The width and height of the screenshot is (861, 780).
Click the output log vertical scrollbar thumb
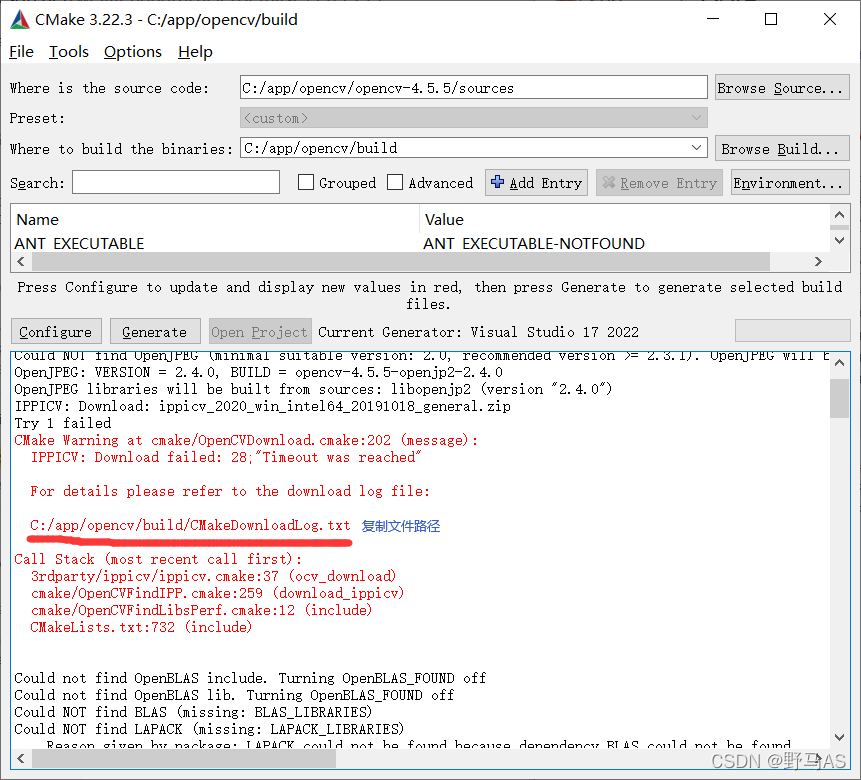pos(839,398)
